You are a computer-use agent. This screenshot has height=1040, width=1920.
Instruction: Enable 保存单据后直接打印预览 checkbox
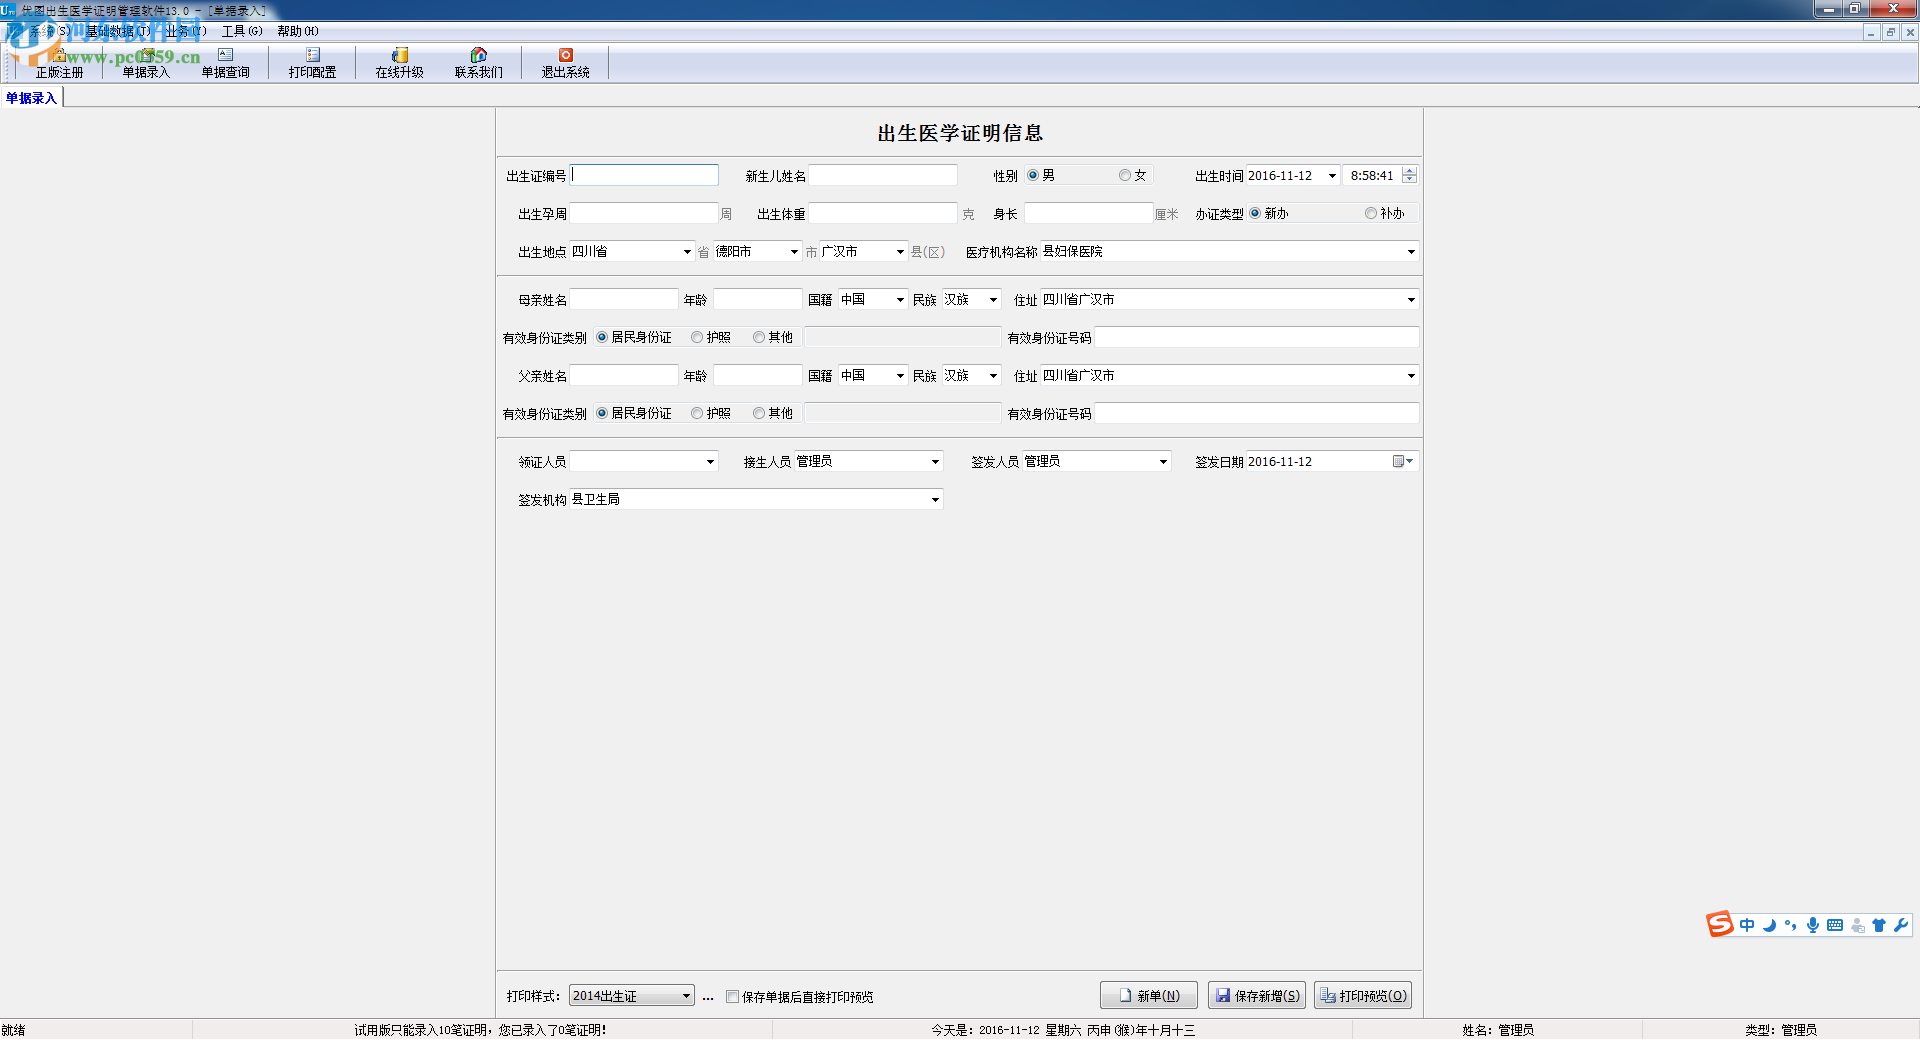point(732,996)
